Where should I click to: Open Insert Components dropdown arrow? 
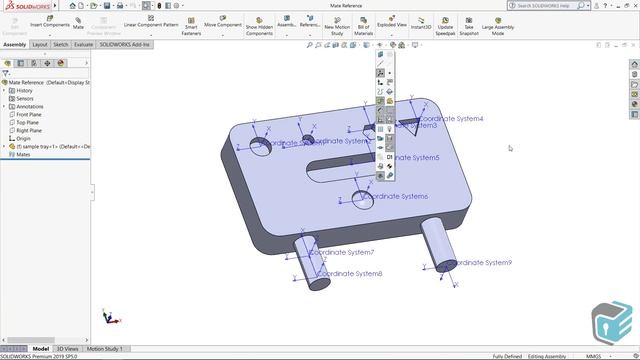[50, 36]
